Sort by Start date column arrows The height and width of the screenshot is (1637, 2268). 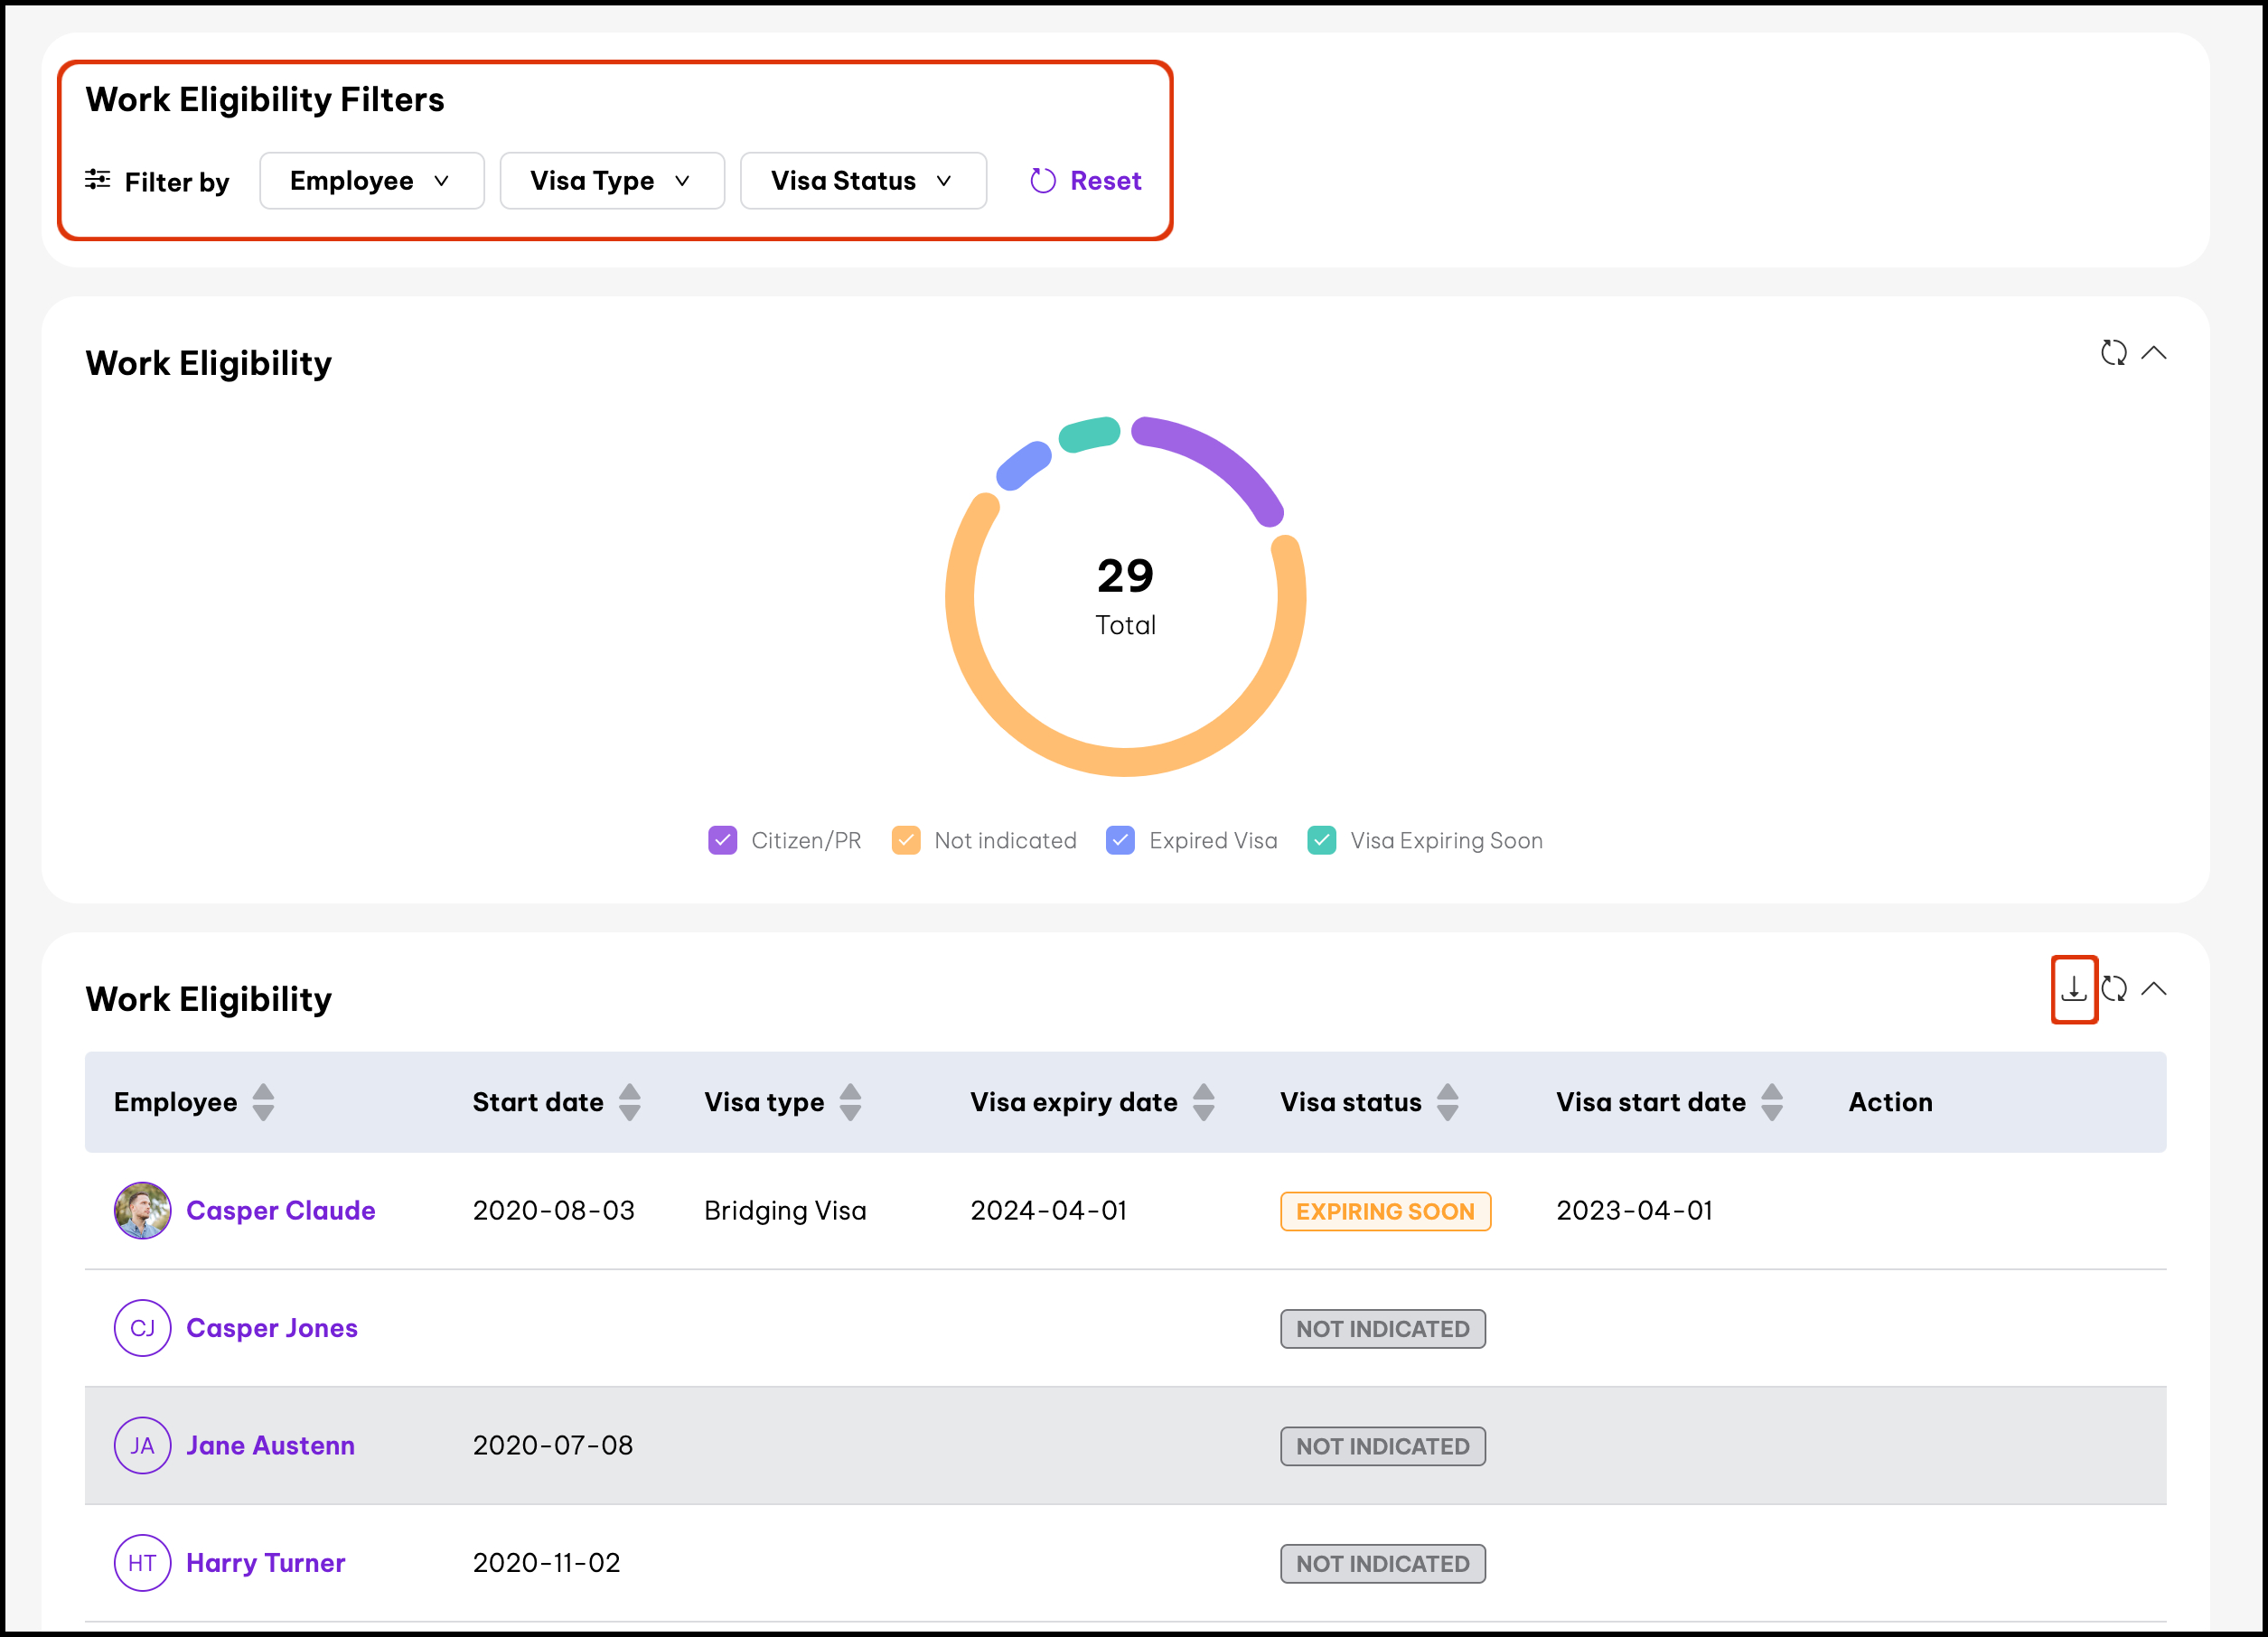coord(629,1102)
